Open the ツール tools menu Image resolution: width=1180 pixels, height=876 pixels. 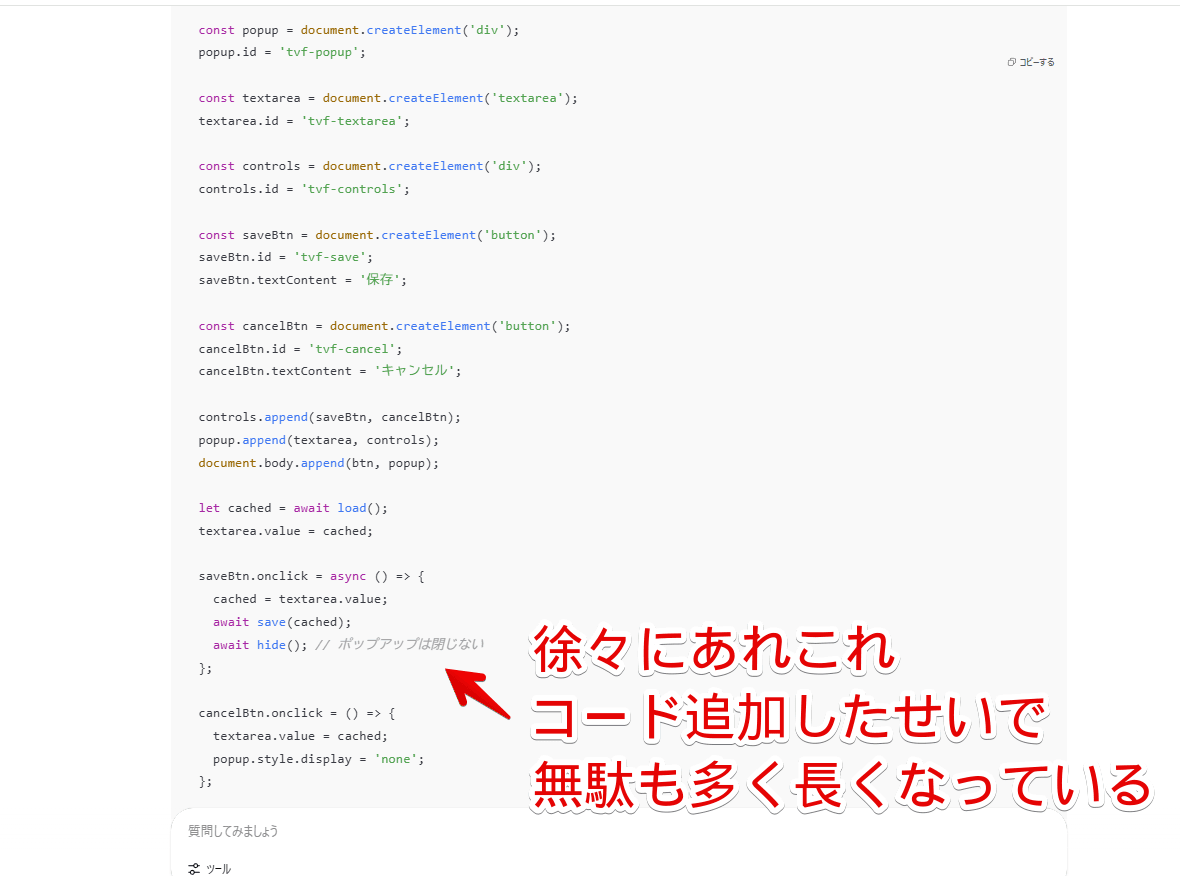[x=209, y=868]
